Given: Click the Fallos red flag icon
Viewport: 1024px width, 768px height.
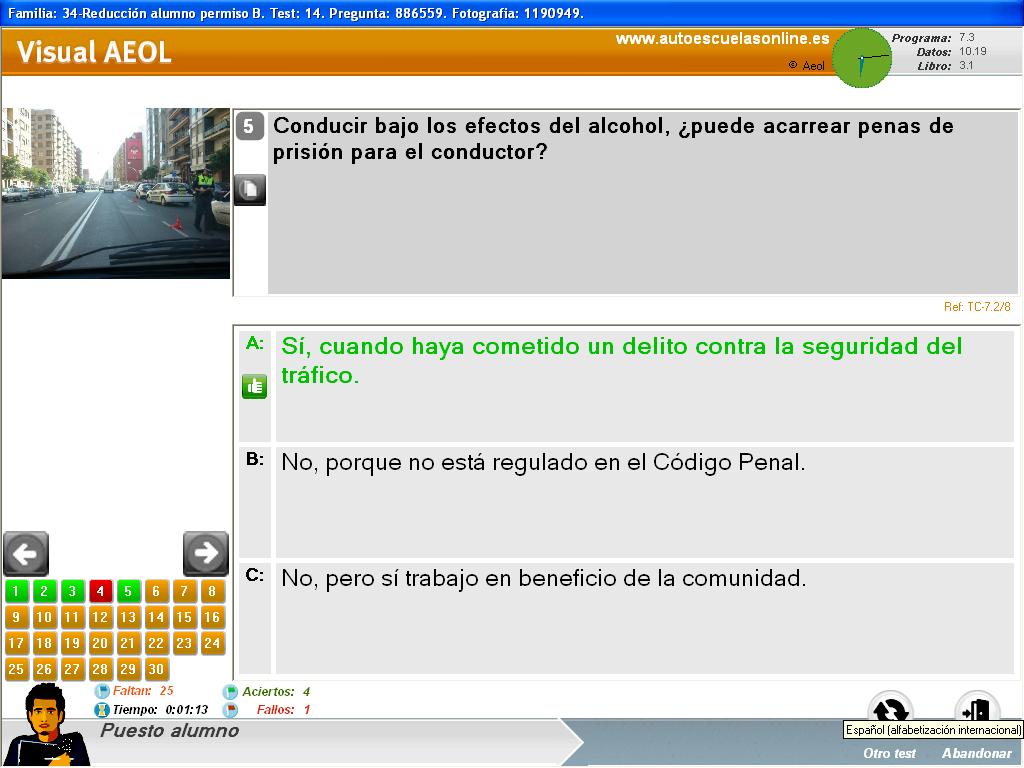Looking at the screenshot, I should 231,709.
